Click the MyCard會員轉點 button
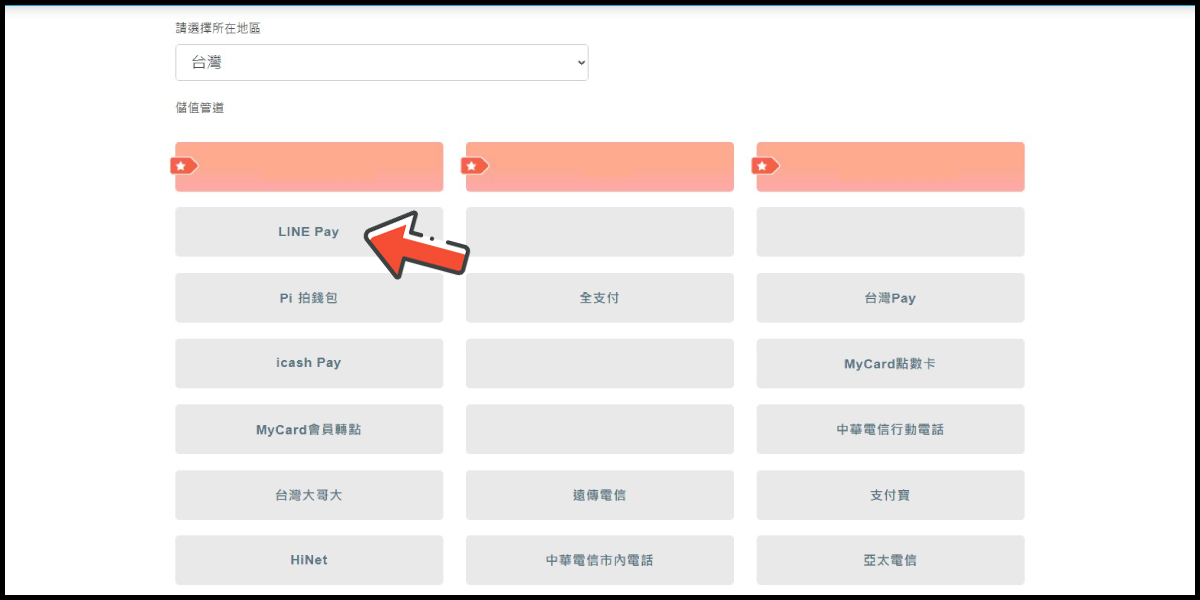Screen dimensions: 1200x600 (309, 429)
